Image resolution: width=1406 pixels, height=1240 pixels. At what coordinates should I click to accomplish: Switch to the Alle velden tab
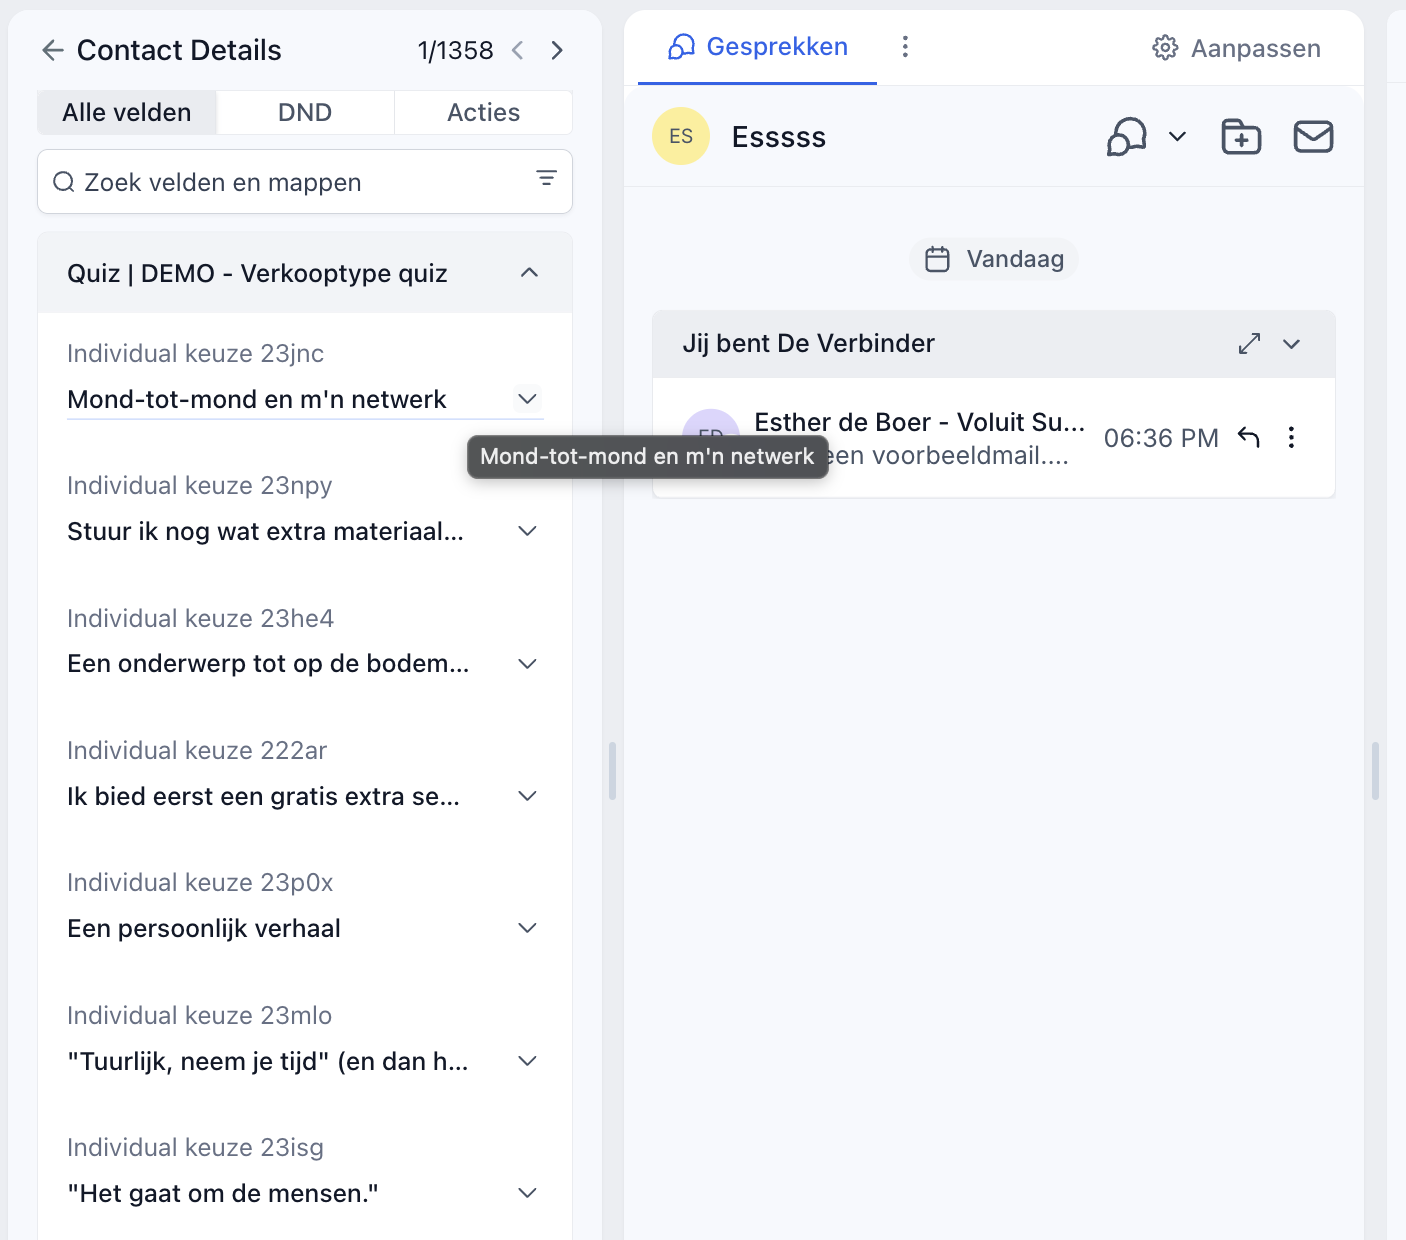[x=127, y=112]
